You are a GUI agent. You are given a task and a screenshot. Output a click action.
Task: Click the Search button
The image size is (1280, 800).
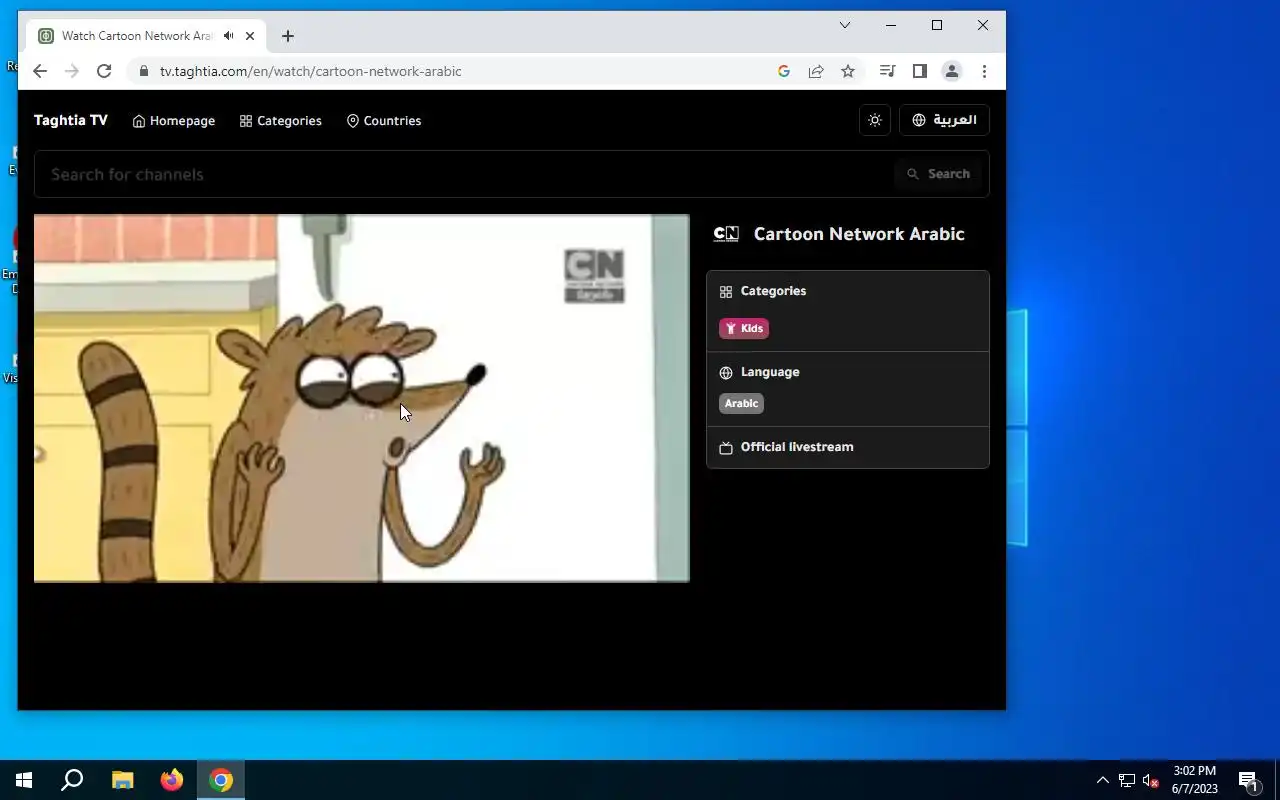coord(939,174)
